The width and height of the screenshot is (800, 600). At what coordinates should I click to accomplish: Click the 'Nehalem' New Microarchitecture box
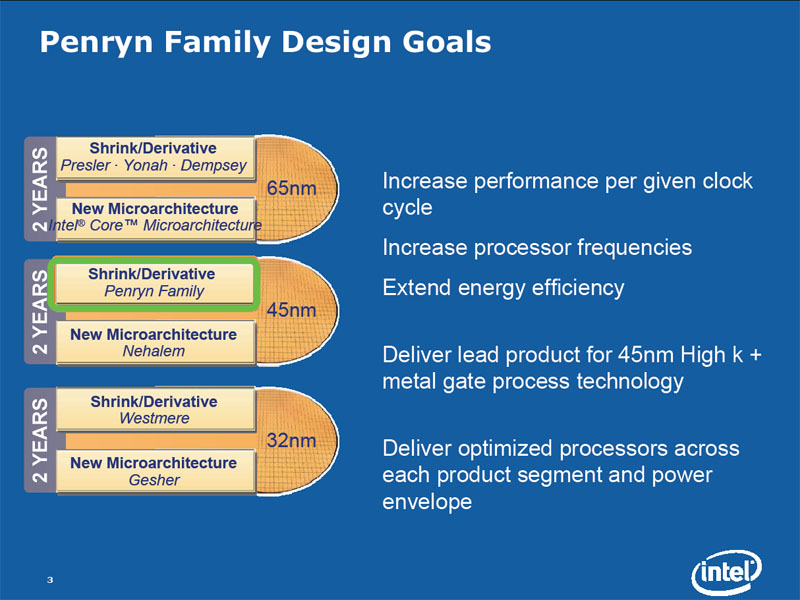coord(155,342)
